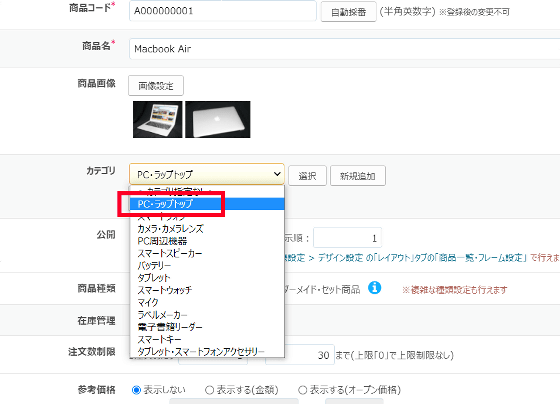Select スマートスピーカー category option

207,253
